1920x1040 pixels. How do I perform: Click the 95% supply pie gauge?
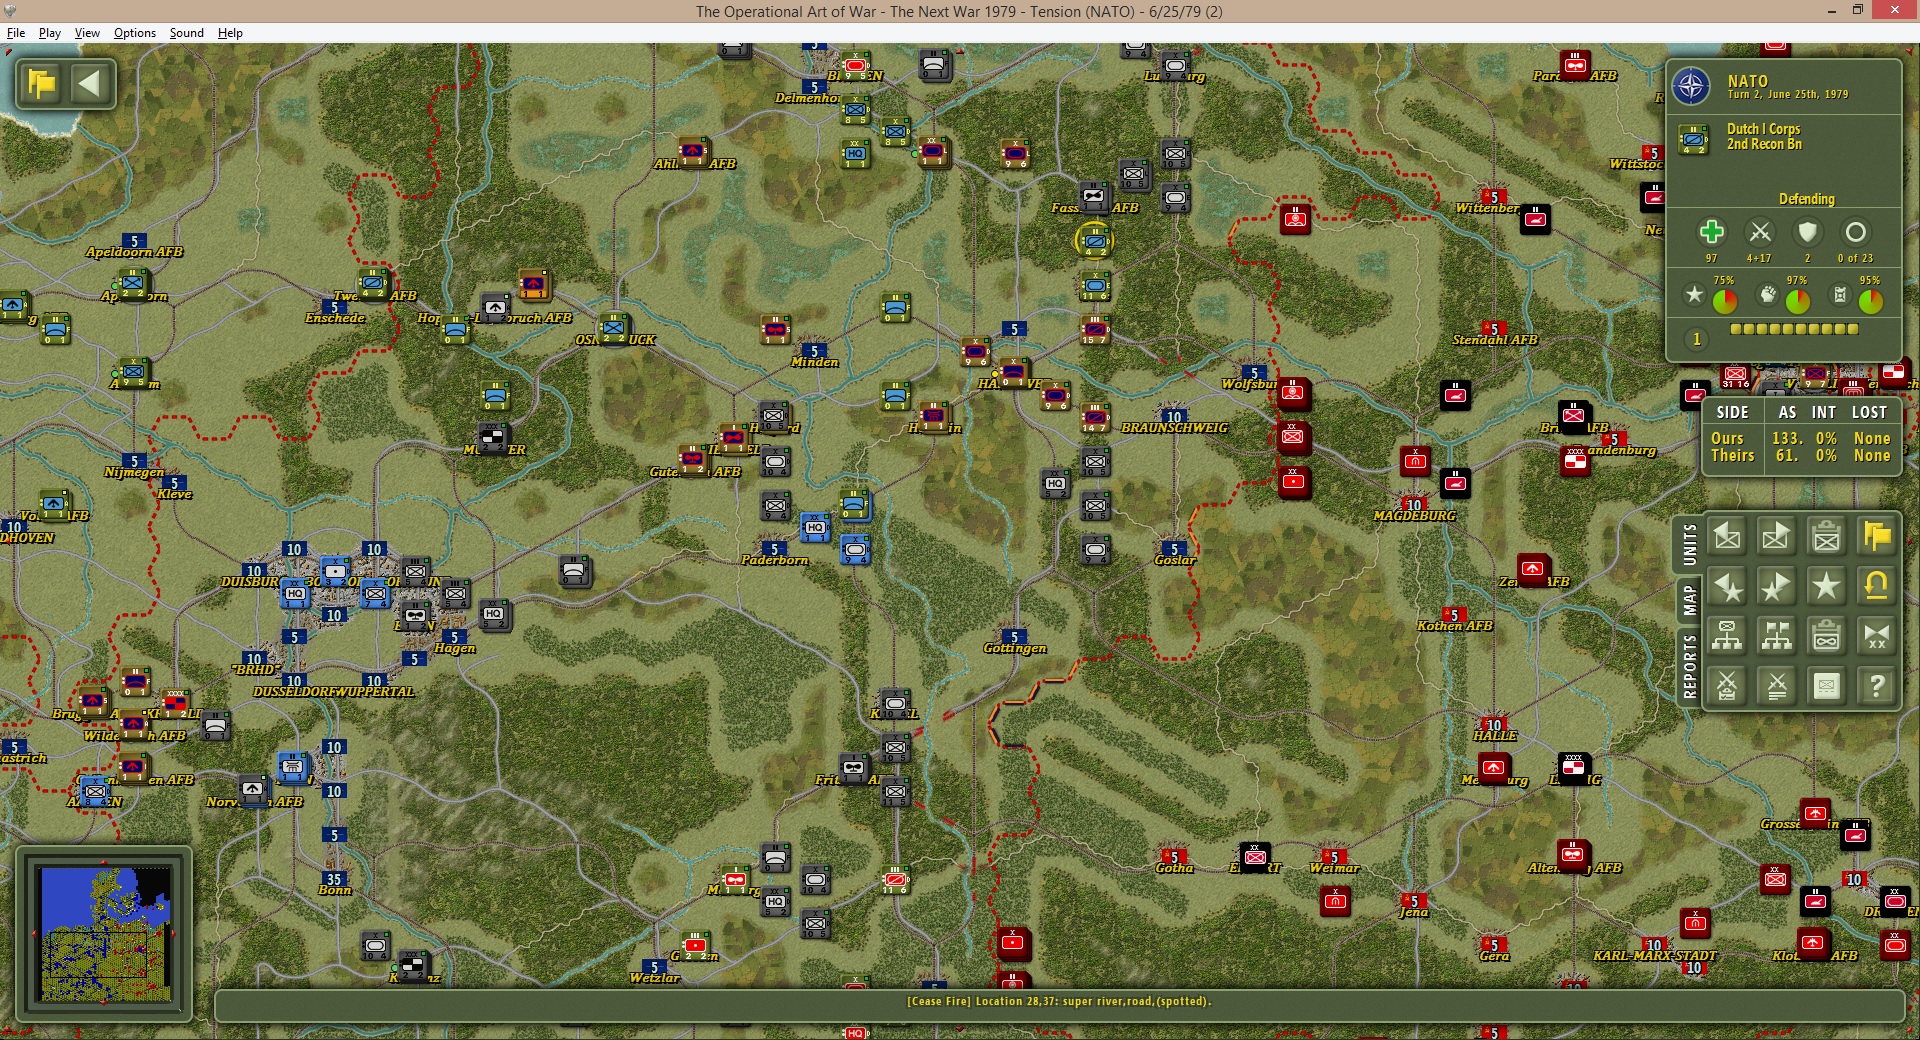[1870, 300]
